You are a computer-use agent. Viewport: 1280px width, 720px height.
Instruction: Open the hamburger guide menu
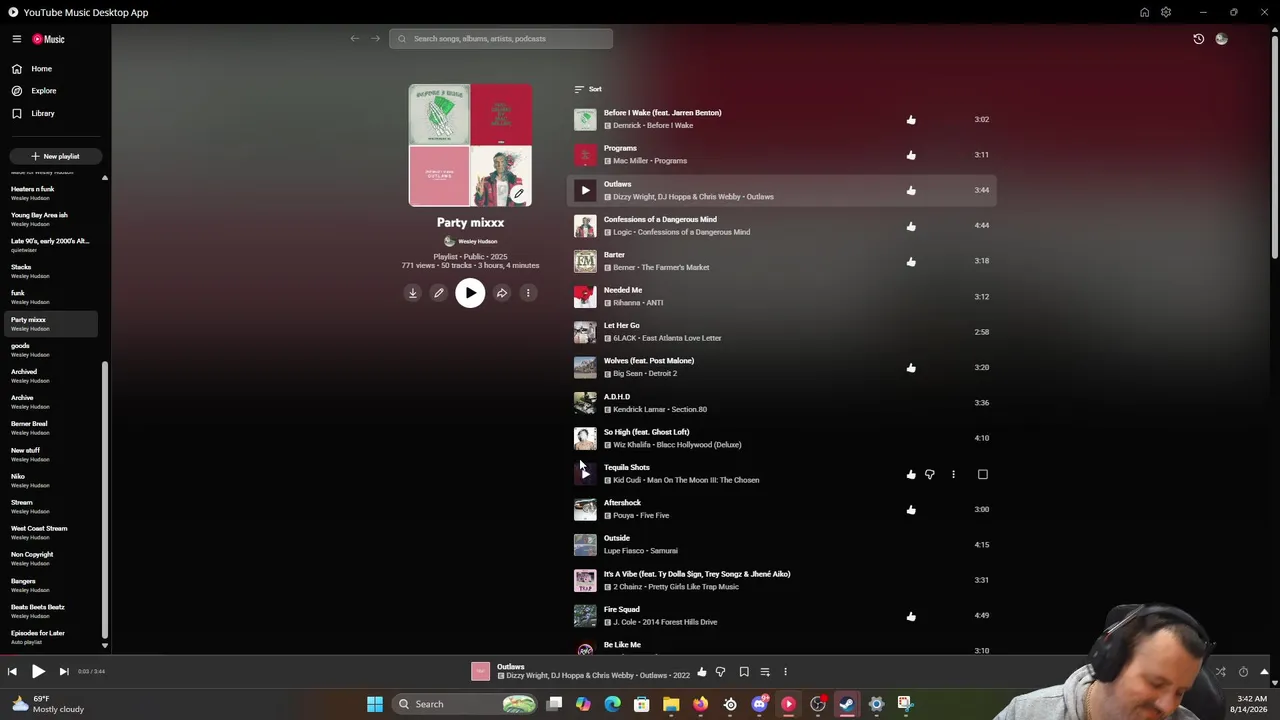click(x=17, y=39)
